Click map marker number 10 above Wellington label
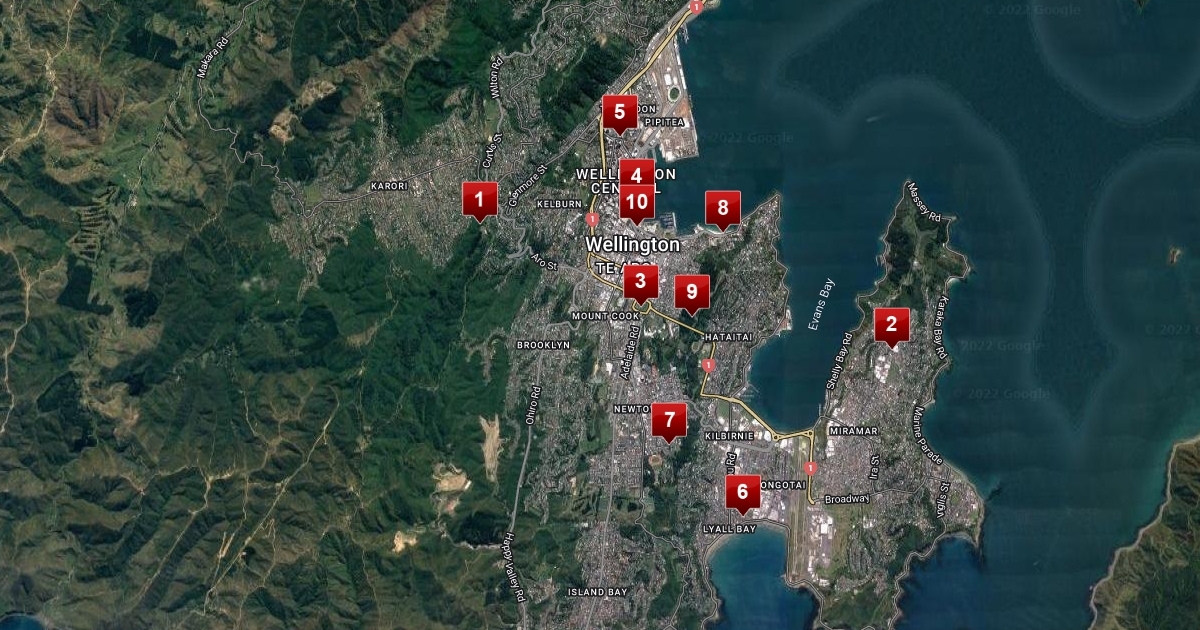Image resolution: width=1200 pixels, height=630 pixels. 637,204
